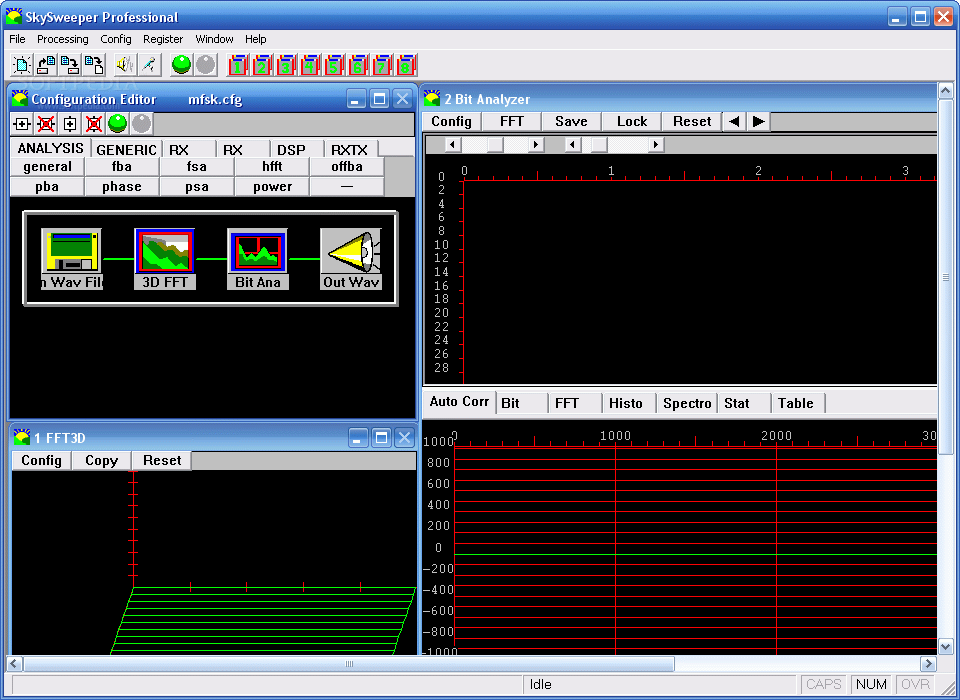This screenshot has height=700, width=960.
Task: Toggle Lock in the Bit Analyzer toolbar
Action: 631,121
